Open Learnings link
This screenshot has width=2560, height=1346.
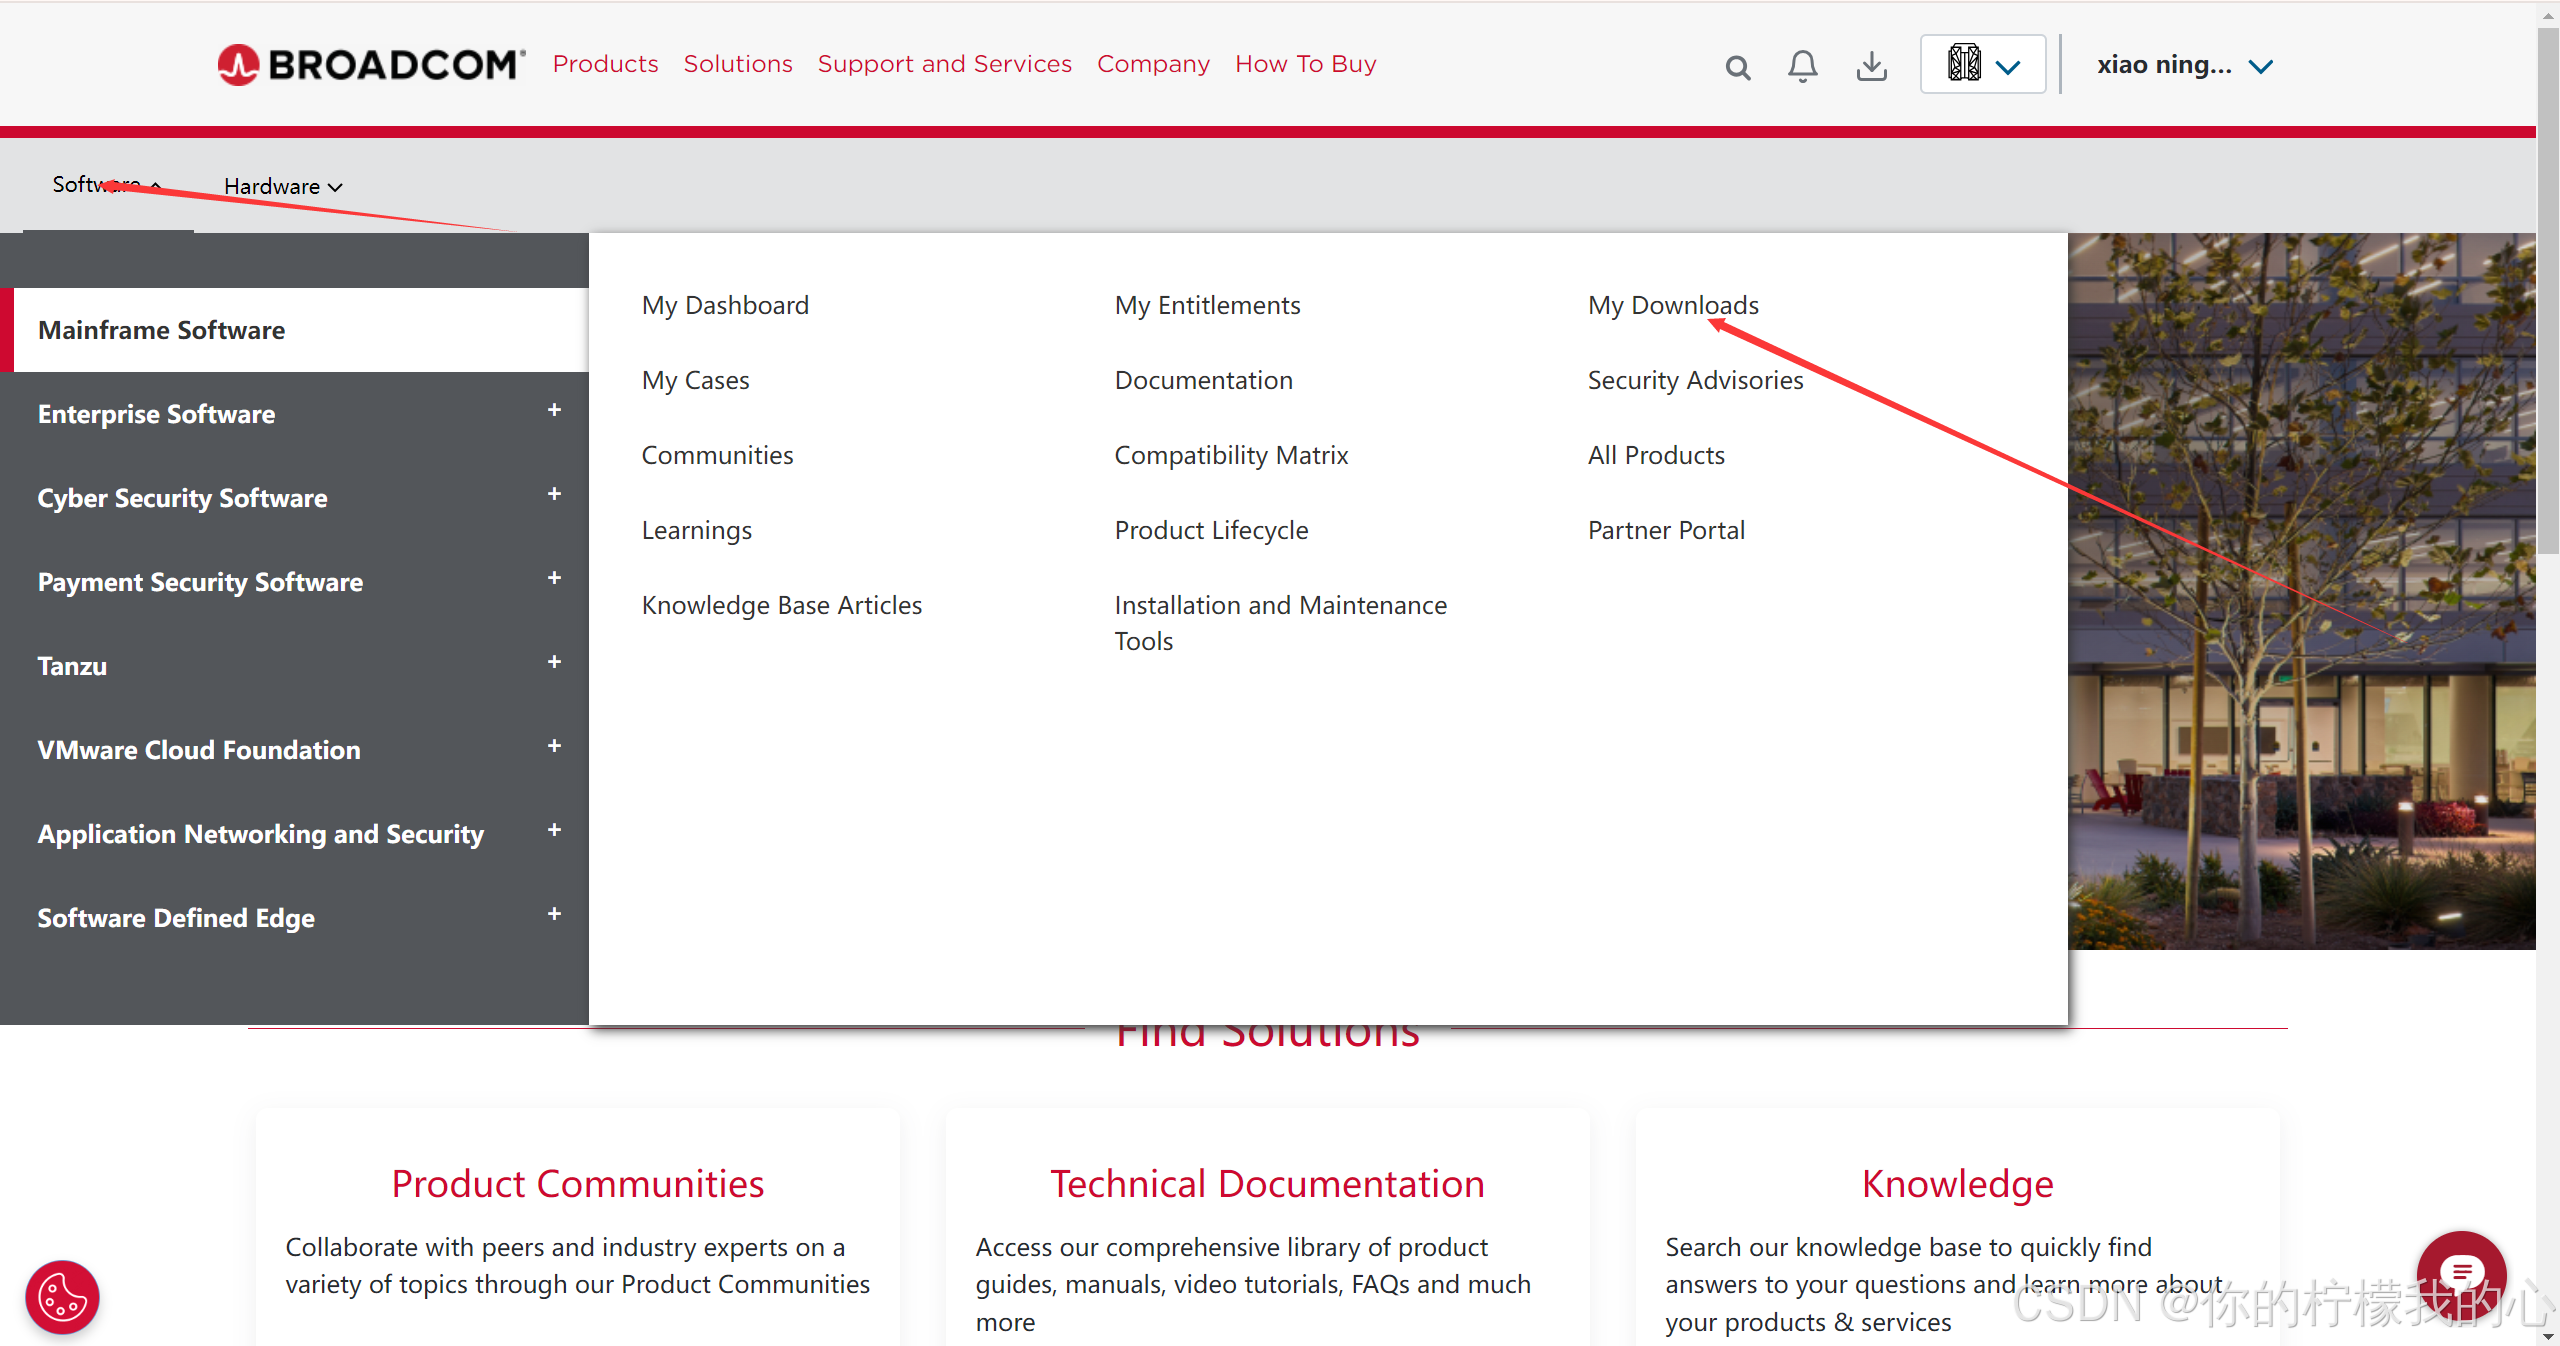click(696, 530)
